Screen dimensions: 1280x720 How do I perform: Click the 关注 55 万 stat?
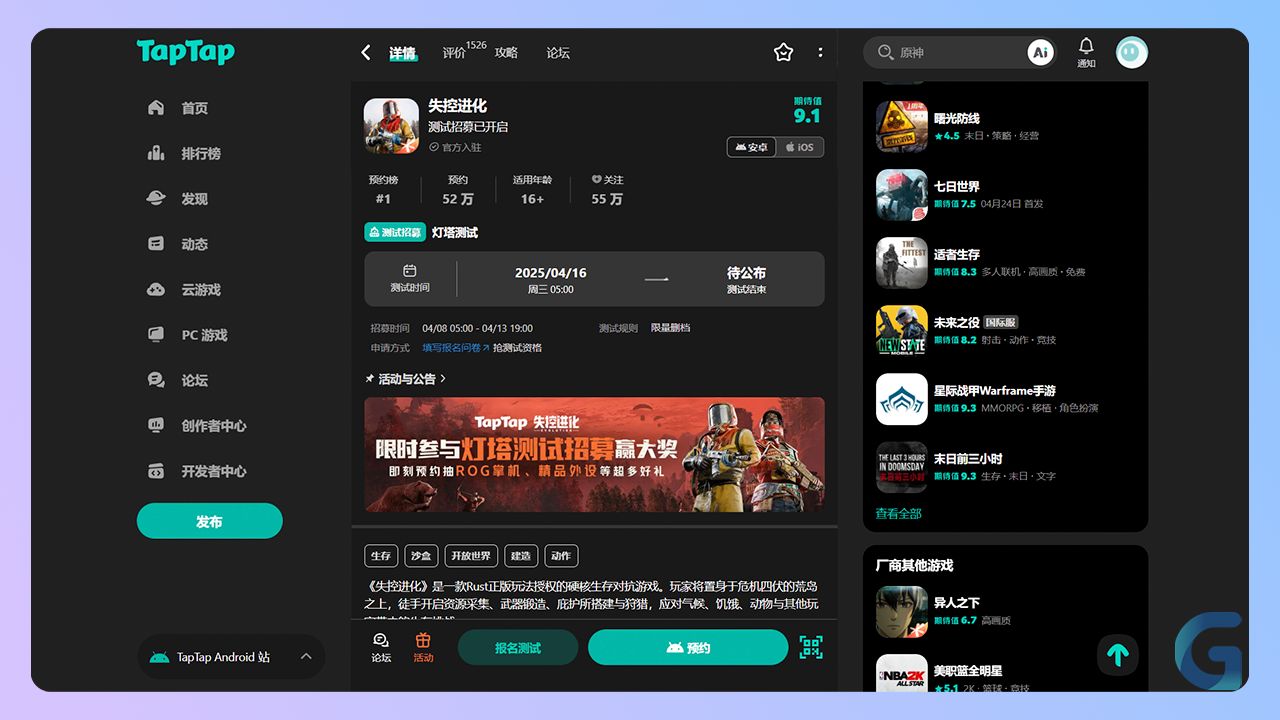point(607,190)
